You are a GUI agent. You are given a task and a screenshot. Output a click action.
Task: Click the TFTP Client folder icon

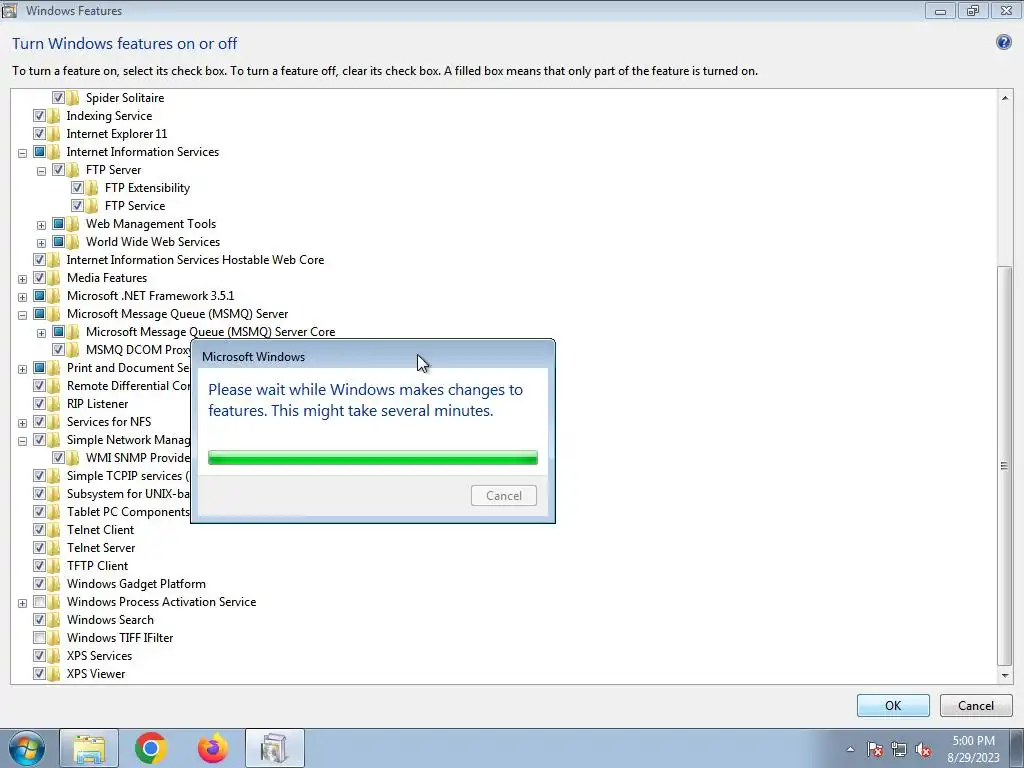54,566
